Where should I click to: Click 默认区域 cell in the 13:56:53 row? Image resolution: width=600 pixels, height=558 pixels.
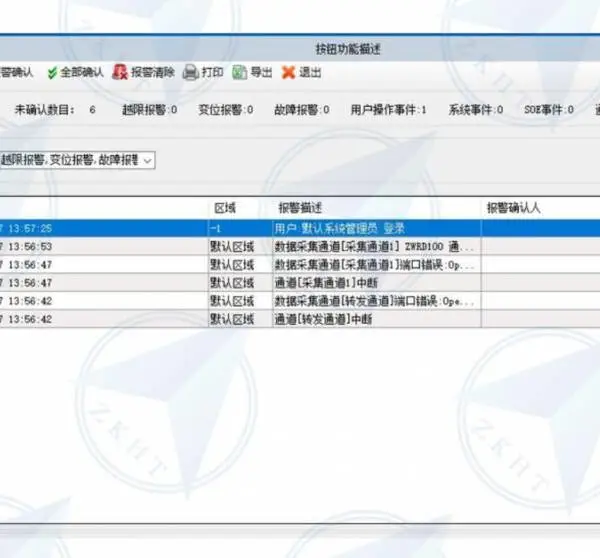coord(240,246)
